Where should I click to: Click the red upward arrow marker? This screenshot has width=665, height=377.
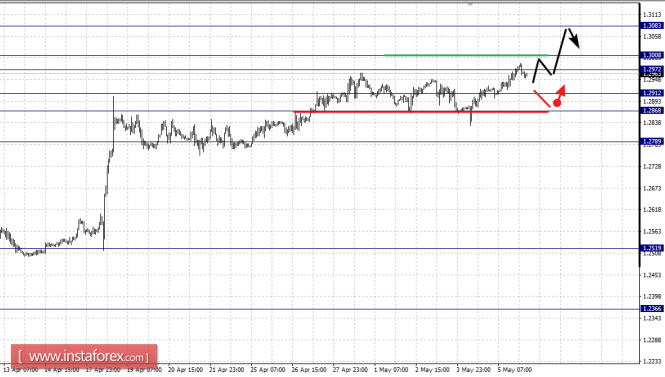click(561, 90)
